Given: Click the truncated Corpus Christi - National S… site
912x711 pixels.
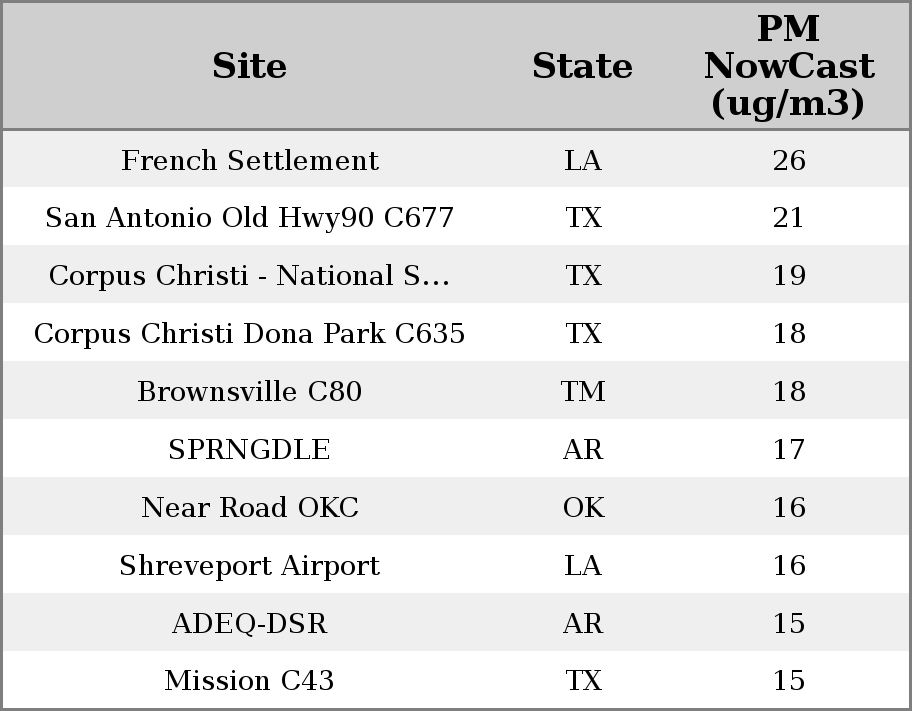Looking at the screenshot, I should point(249,275).
